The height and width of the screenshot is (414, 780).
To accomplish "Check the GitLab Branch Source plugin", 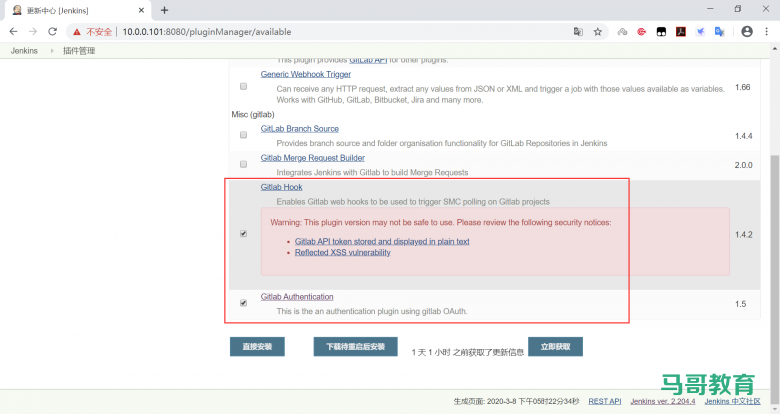I will click(x=243, y=135).
